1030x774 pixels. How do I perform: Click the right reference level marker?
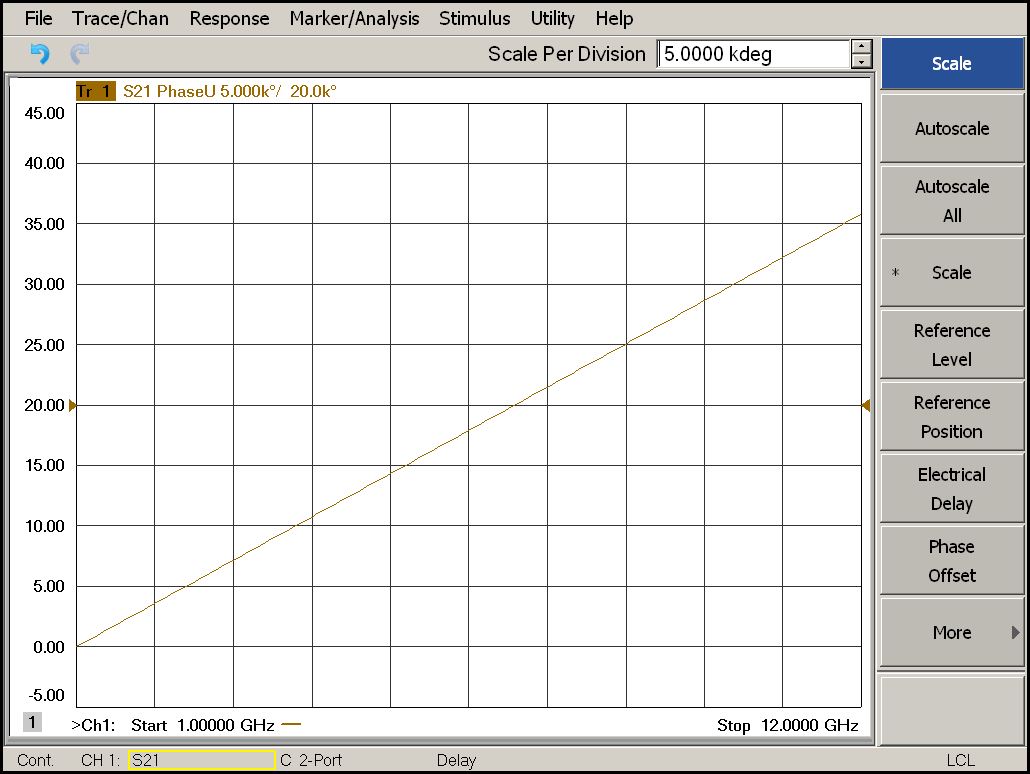click(x=866, y=405)
